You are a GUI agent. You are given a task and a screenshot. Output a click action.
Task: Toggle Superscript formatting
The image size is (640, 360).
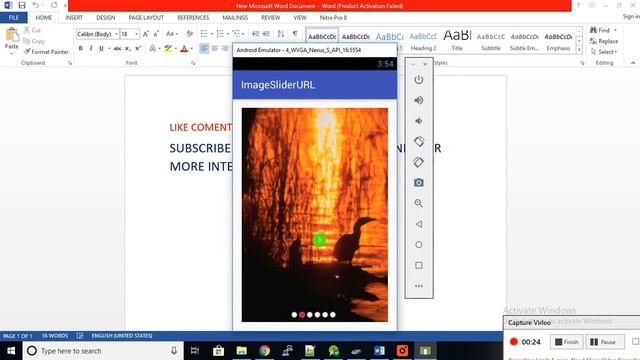[138, 48]
